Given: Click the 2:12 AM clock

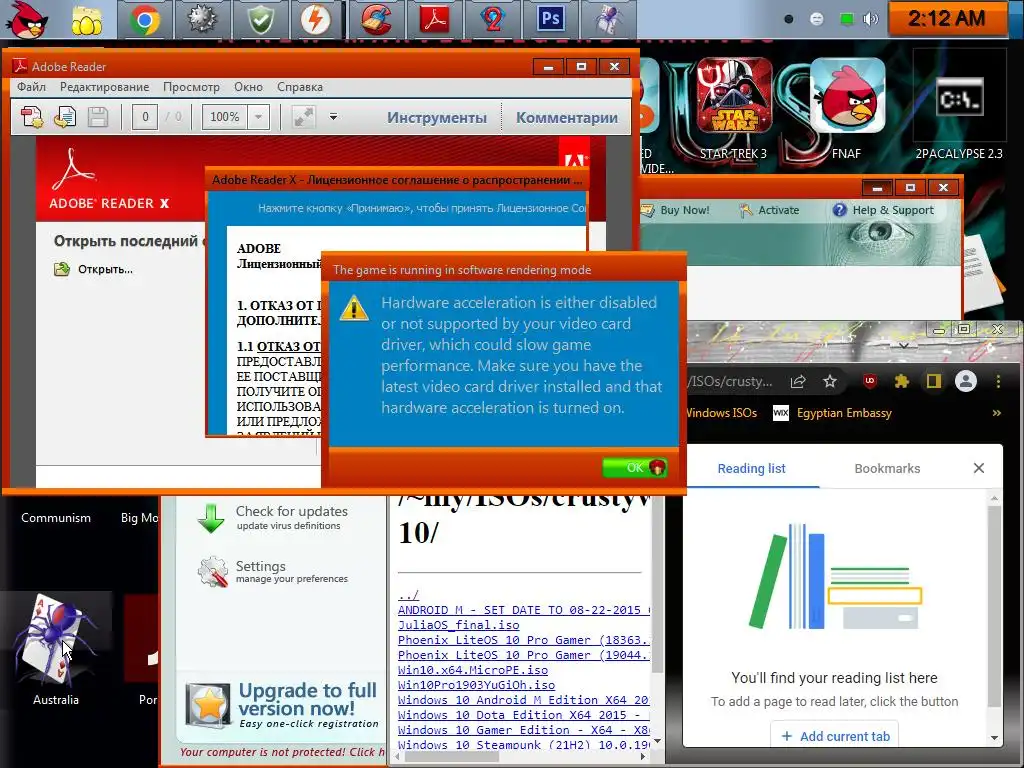Looking at the screenshot, I should click(x=946, y=18).
